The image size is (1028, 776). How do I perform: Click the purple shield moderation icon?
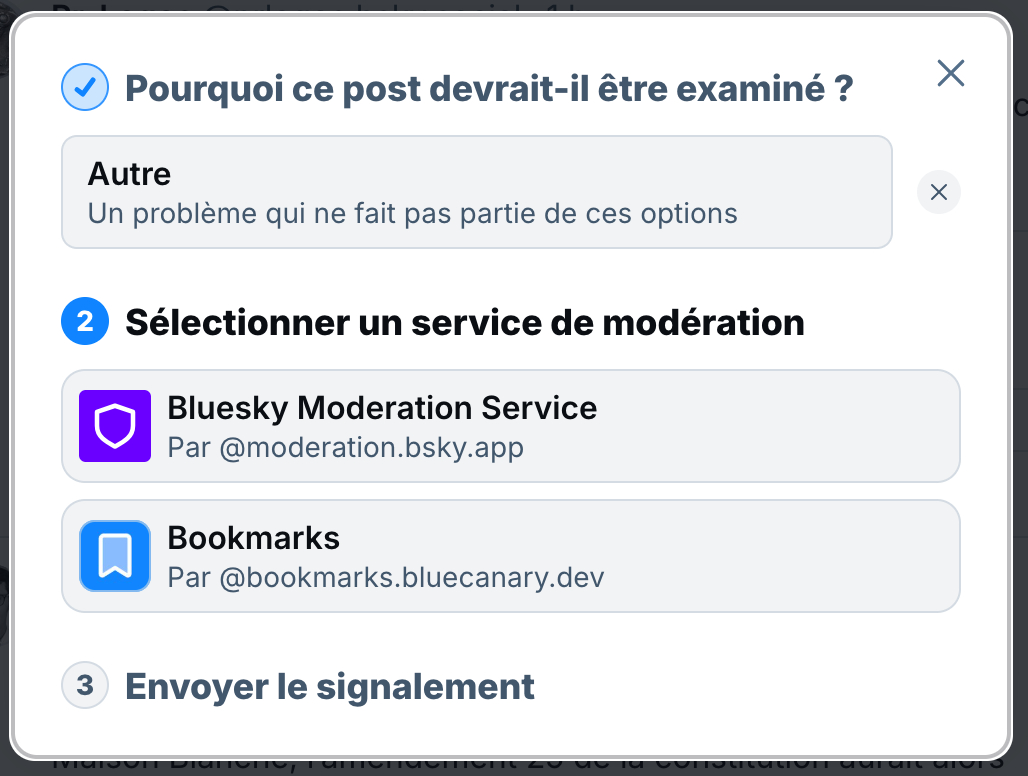click(115, 426)
